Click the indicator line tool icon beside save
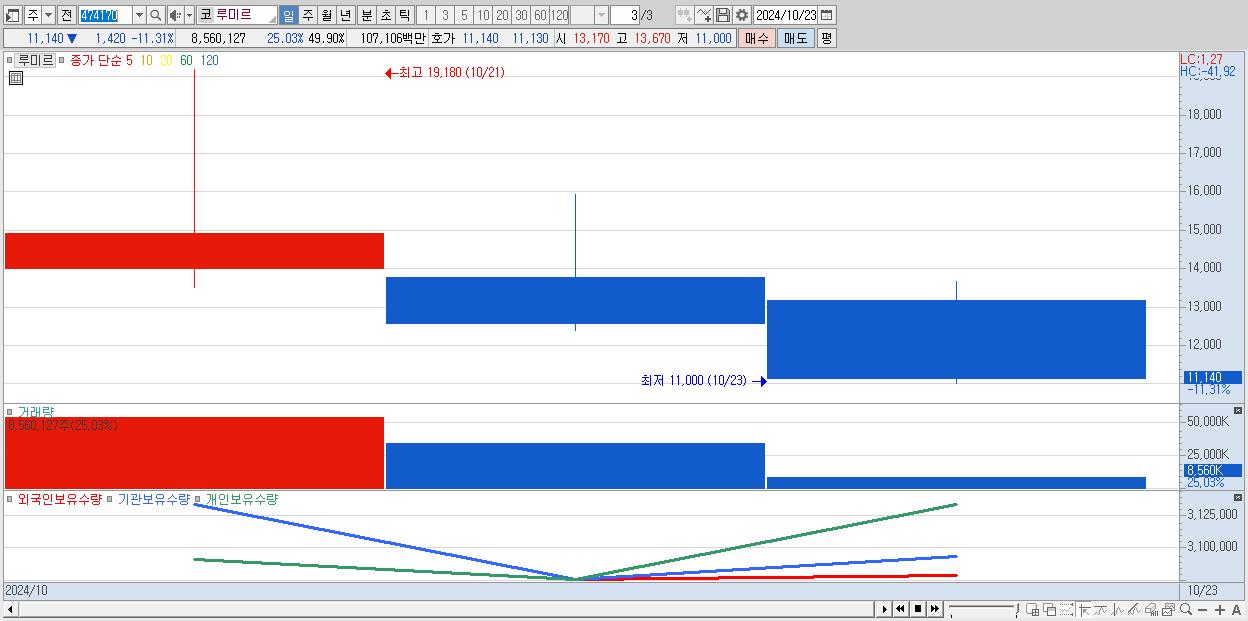 pos(704,15)
